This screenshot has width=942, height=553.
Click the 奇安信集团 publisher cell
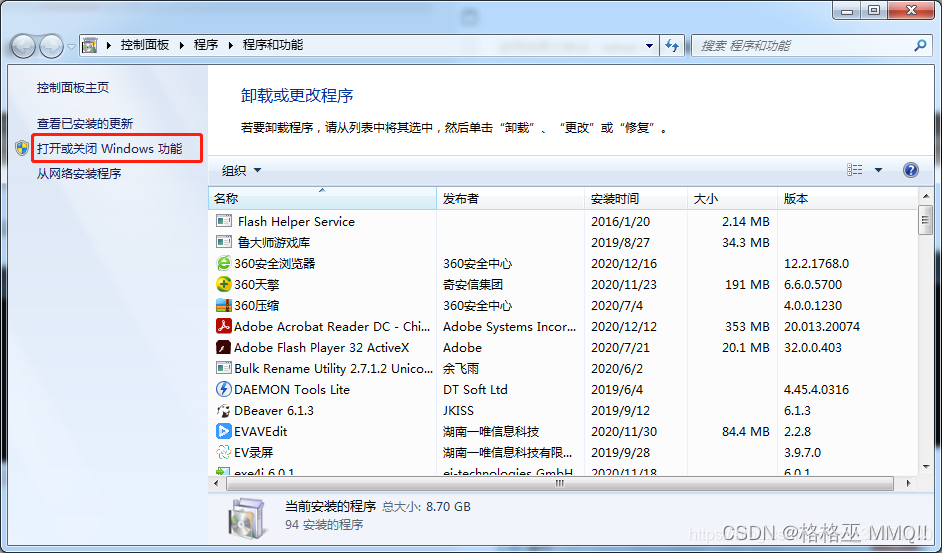pos(473,284)
